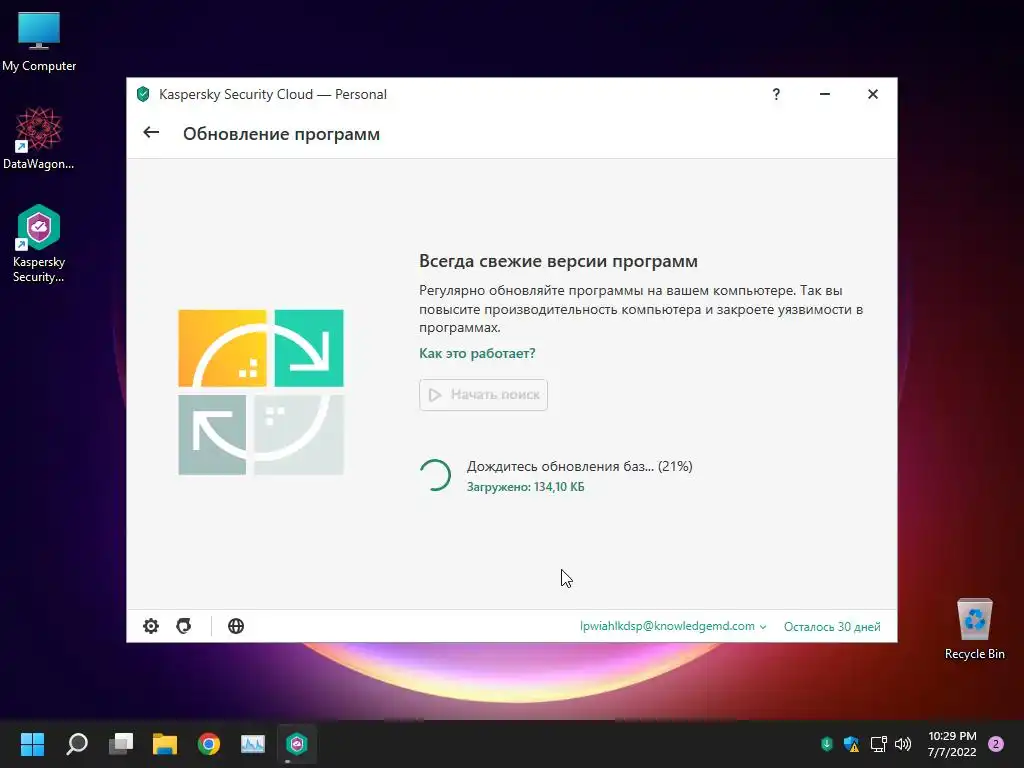
Task: Select the DataWagon desktop shortcut
Action: pos(39,138)
